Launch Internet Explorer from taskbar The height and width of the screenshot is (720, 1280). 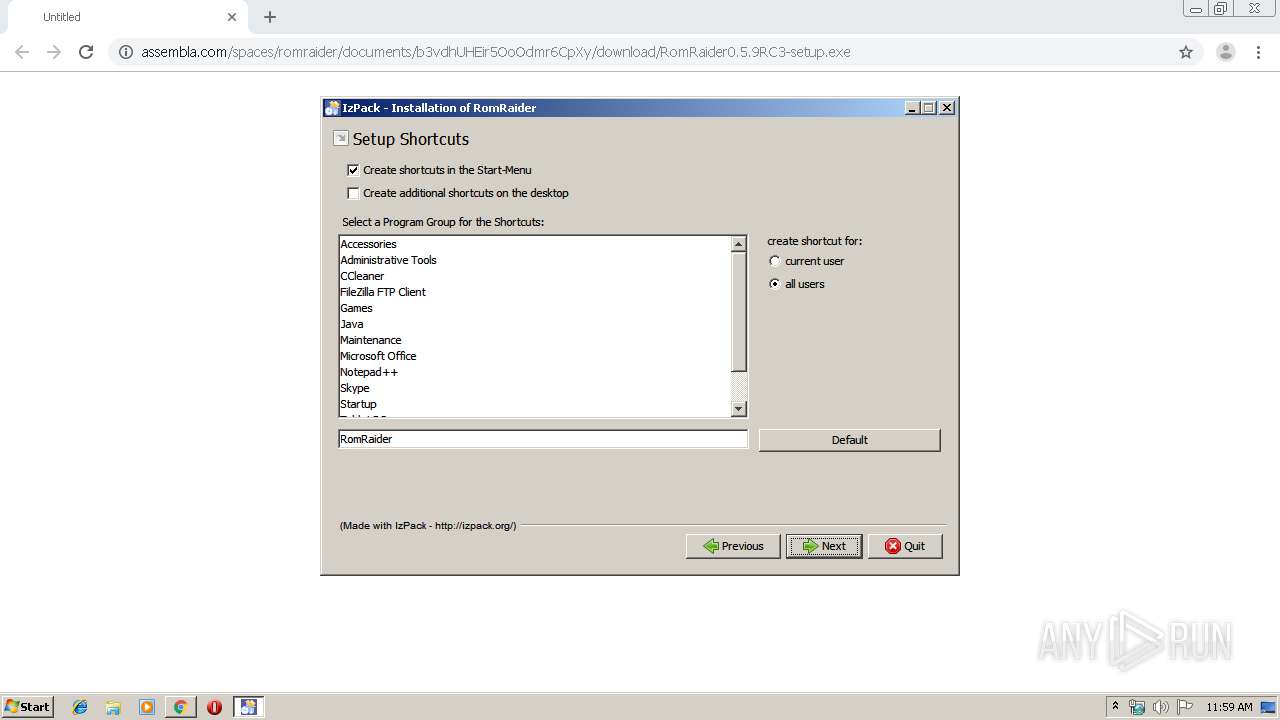pyautogui.click(x=80, y=707)
